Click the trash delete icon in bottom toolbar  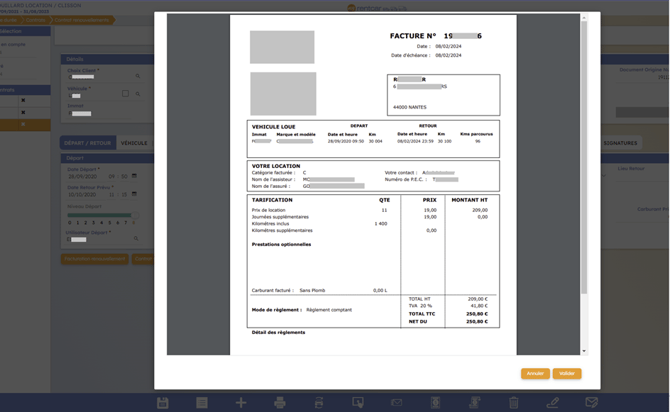(x=514, y=402)
